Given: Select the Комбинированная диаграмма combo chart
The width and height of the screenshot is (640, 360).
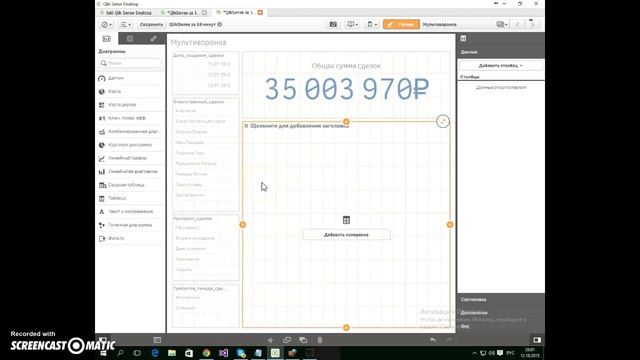Looking at the screenshot, I should pos(130,131).
